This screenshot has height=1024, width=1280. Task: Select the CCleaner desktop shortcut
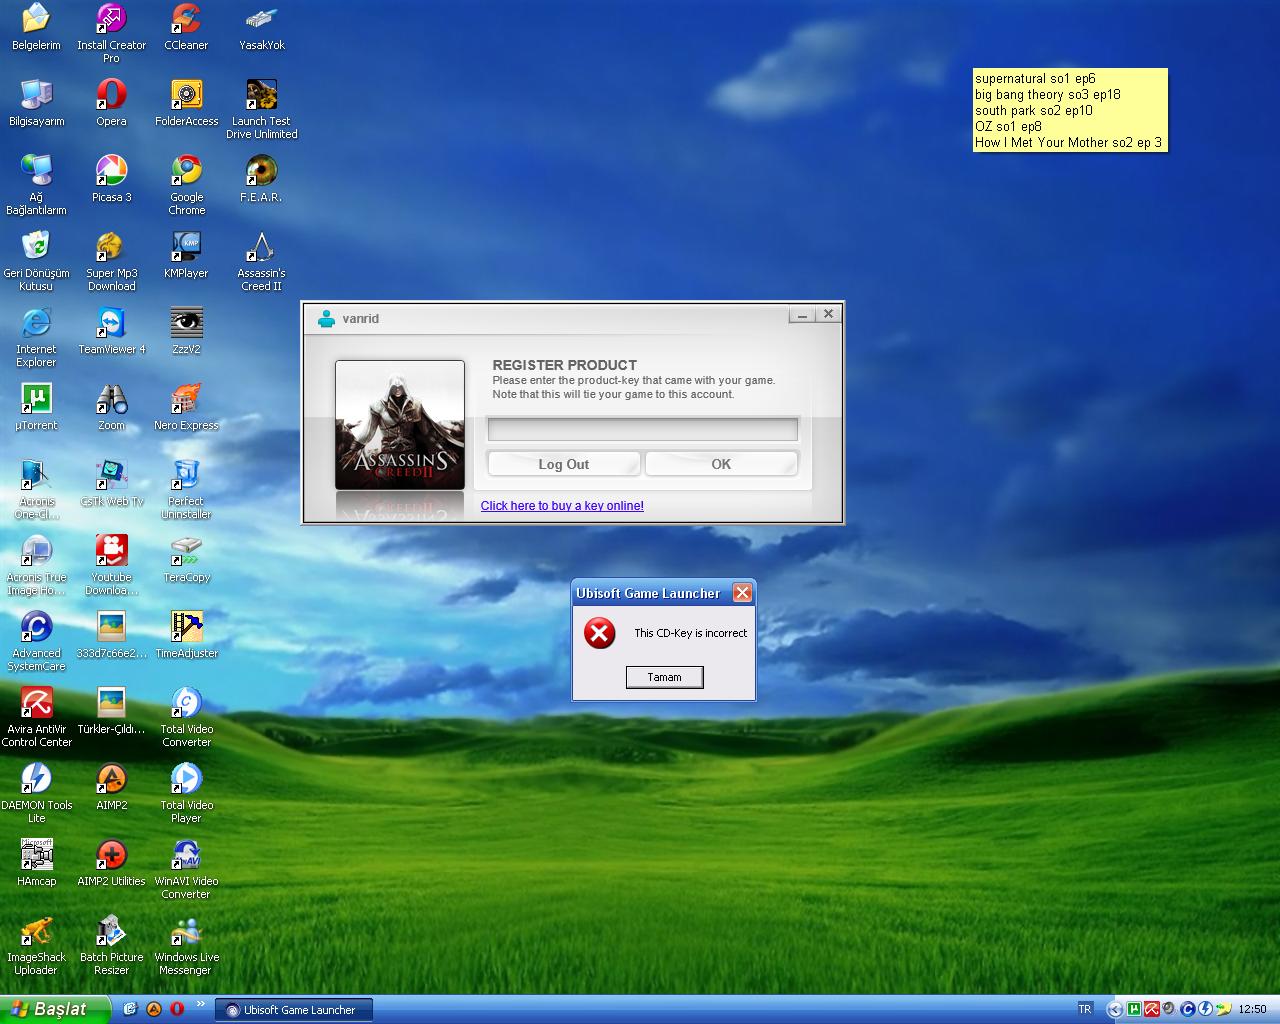(x=186, y=27)
